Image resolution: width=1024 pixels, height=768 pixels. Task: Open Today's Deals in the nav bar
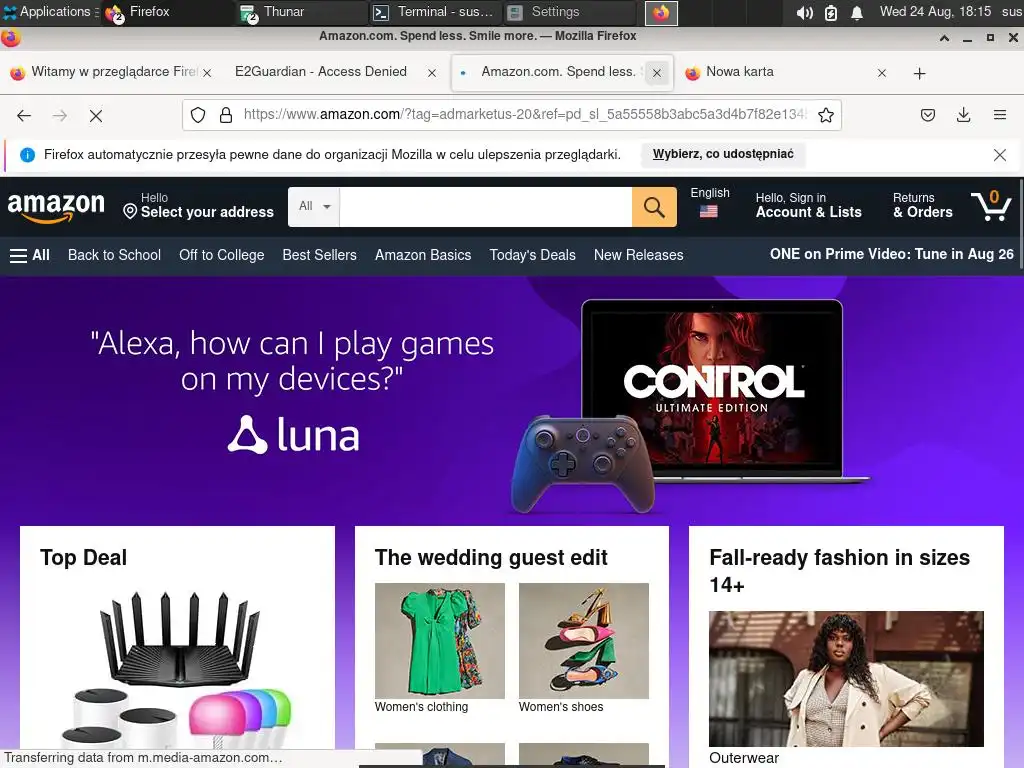(532, 255)
